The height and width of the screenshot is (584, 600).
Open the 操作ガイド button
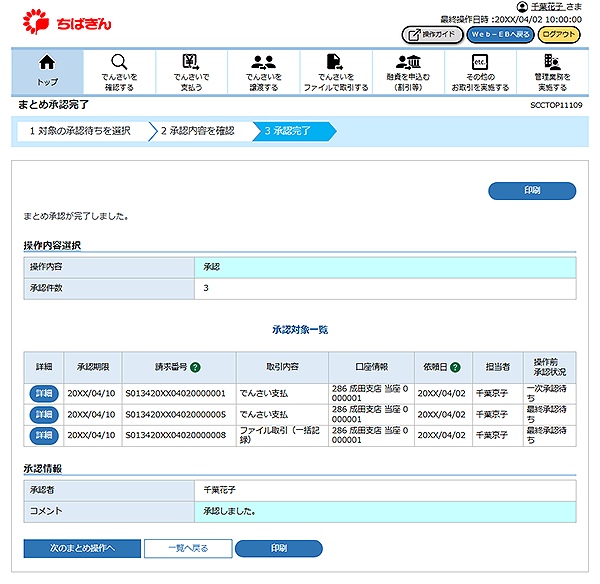431,35
